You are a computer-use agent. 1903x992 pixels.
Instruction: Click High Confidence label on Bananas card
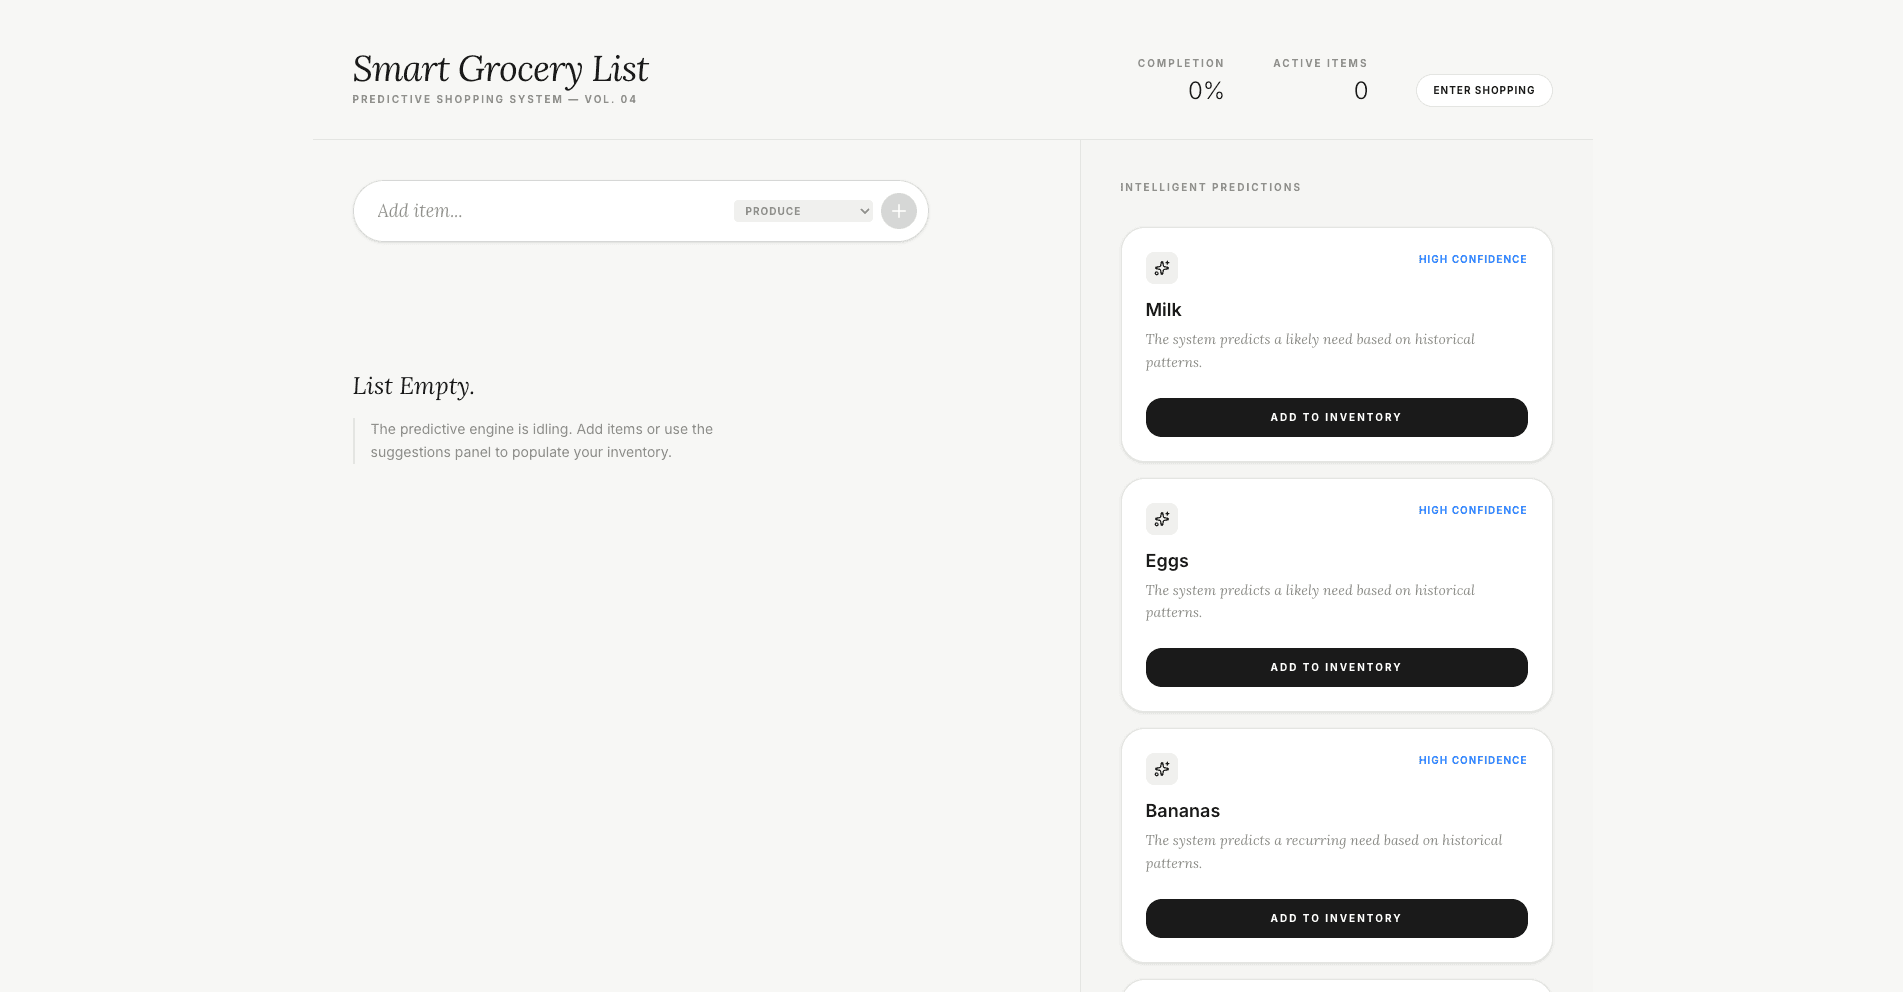(x=1472, y=760)
